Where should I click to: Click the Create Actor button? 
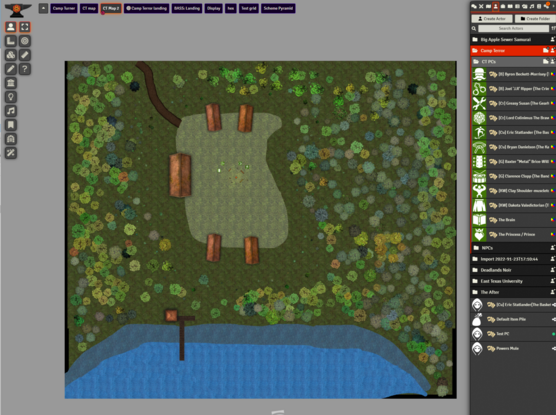(x=492, y=18)
